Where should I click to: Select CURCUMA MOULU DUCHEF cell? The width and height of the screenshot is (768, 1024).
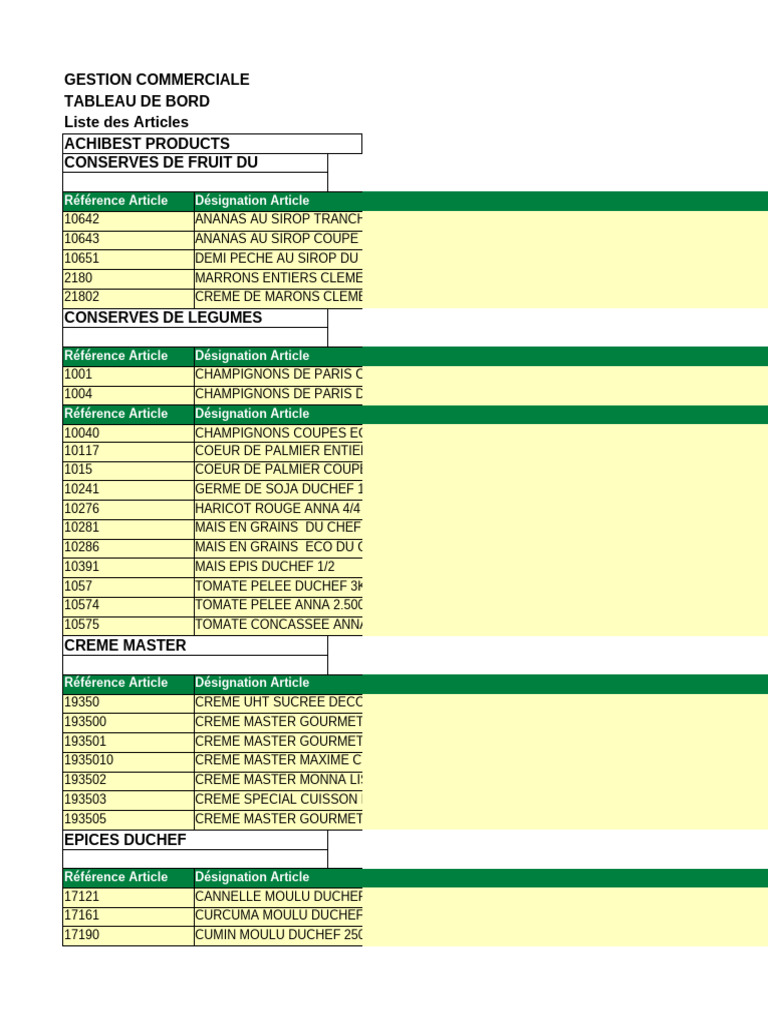pos(278,917)
